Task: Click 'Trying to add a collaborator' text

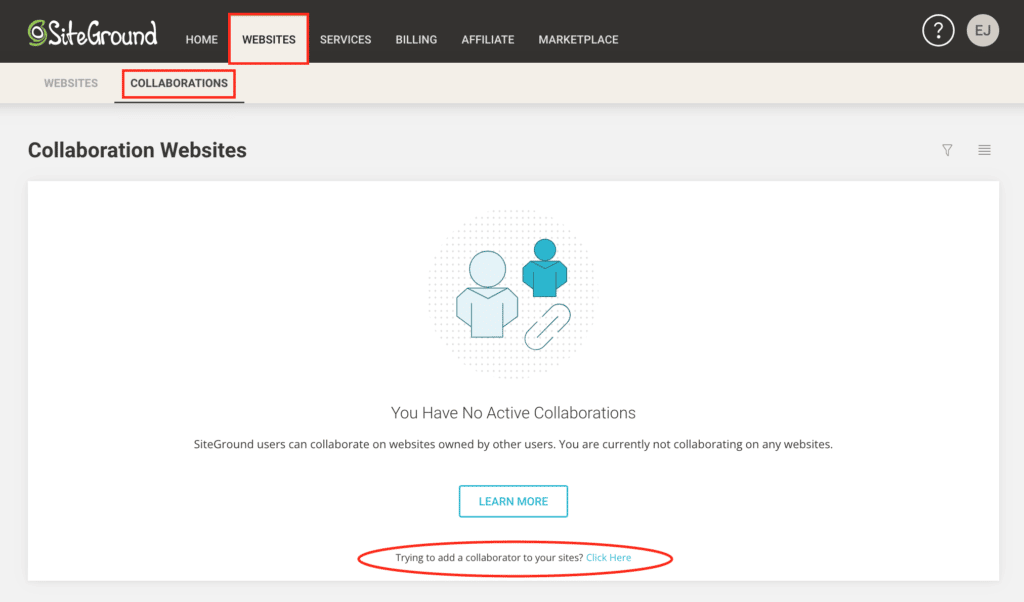Action: pos(489,558)
